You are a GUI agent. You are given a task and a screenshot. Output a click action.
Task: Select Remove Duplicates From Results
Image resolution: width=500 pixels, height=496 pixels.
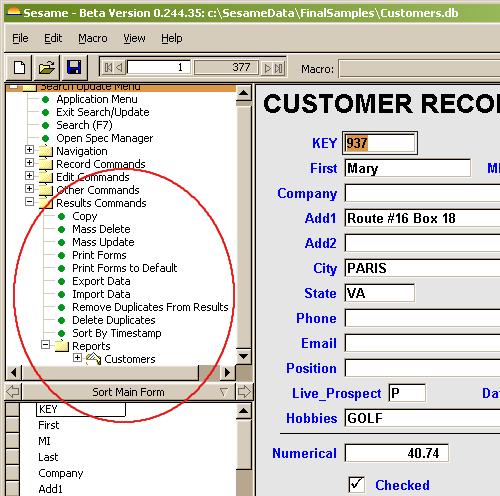click(x=150, y=307)
